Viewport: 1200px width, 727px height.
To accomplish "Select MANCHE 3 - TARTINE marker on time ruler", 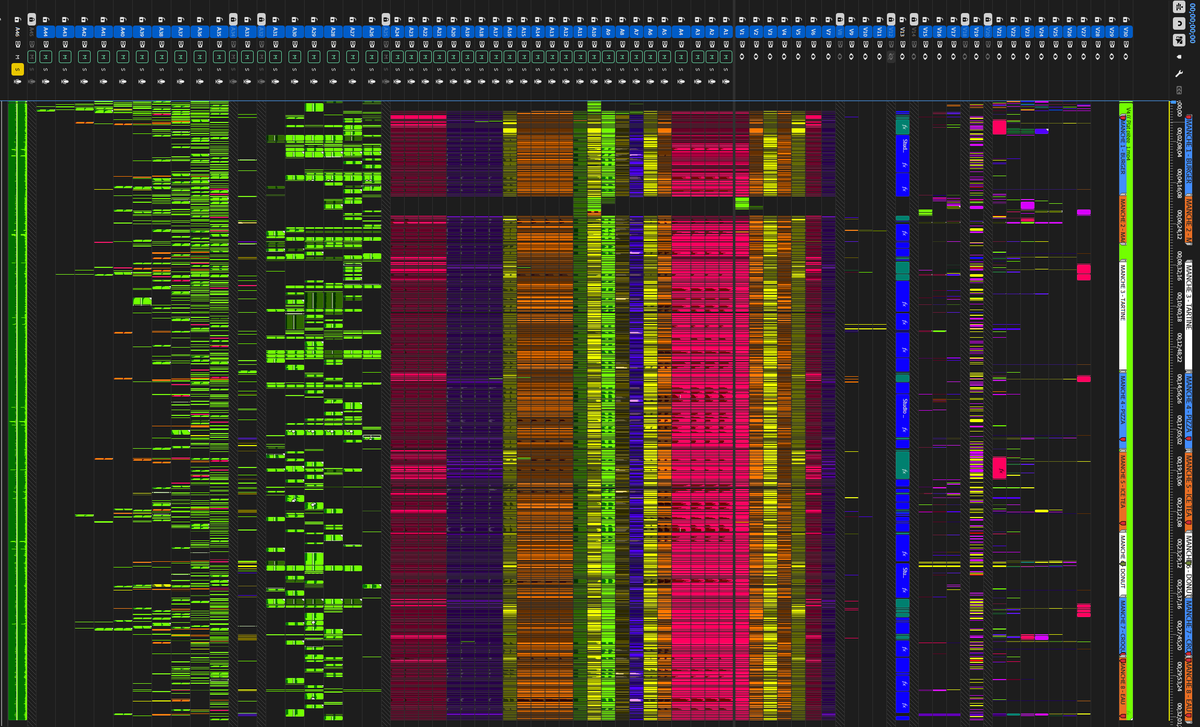I will tap(1189, 314).
